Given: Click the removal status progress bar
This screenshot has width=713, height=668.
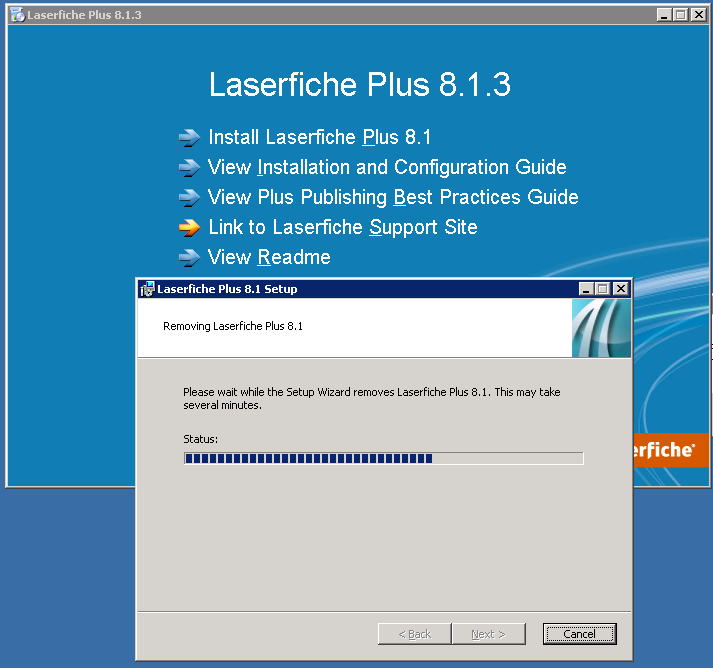Looking at the screenshot, I should 383,458.
